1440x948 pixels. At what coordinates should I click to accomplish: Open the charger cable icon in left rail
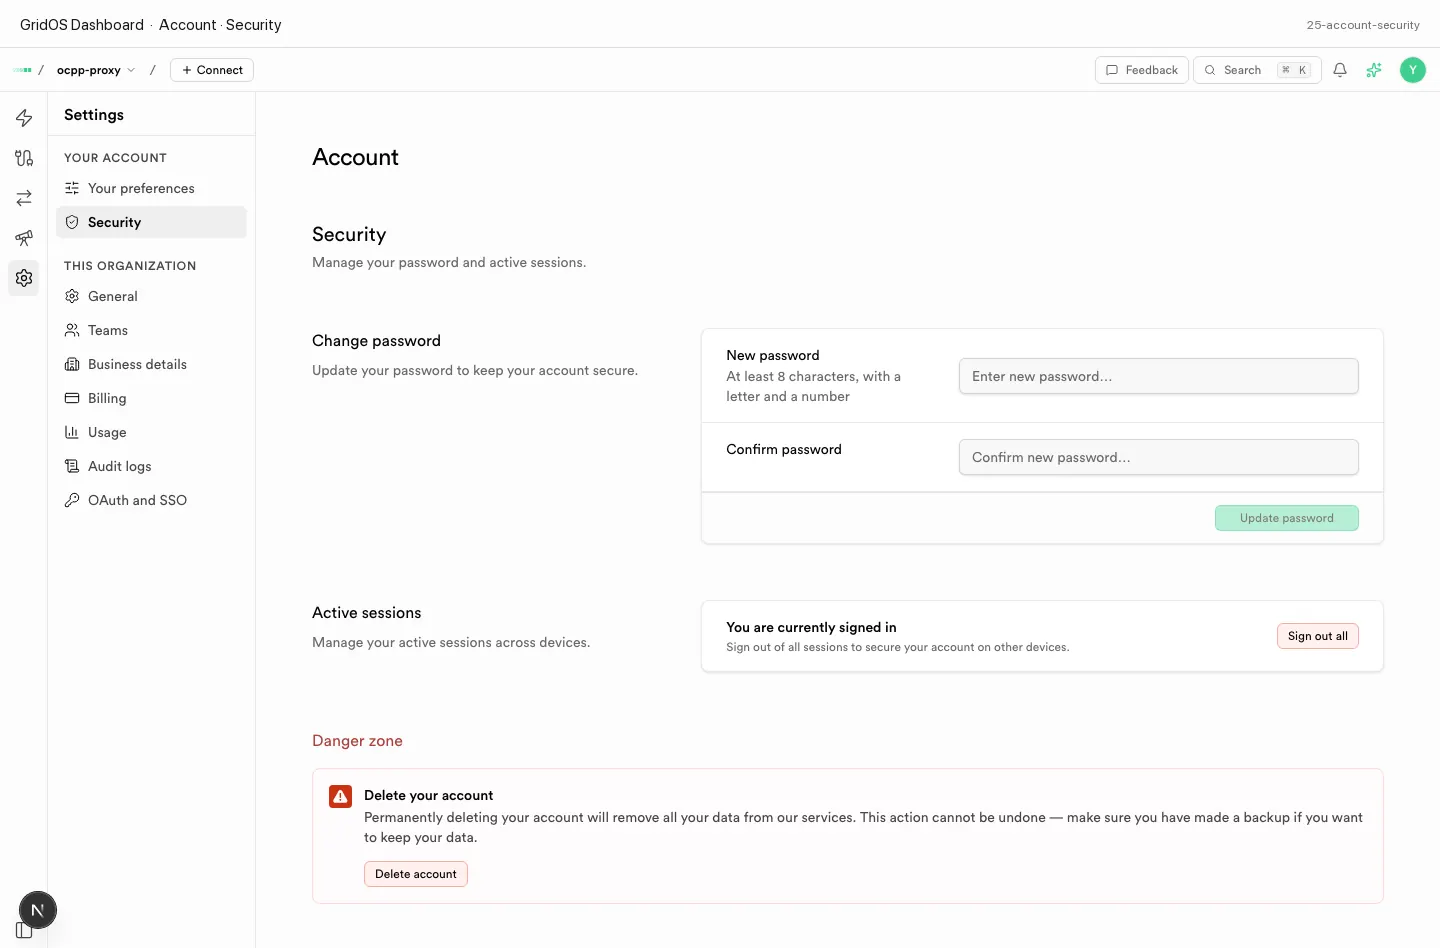pyautogui.click(x=24, y=158)
